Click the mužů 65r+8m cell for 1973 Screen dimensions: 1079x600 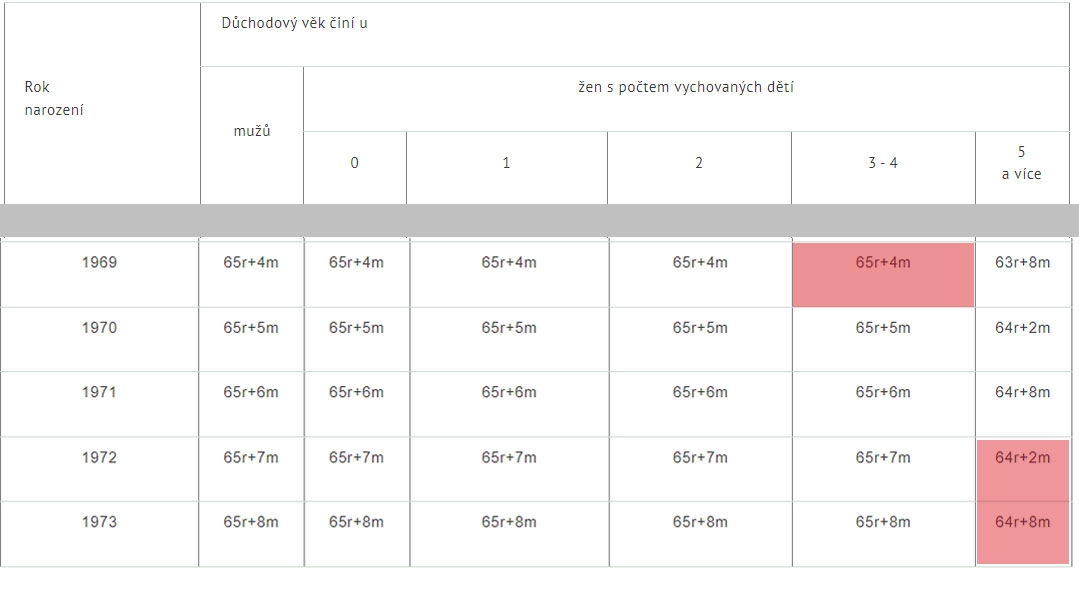pyautogui.click(x=251, y=534)
